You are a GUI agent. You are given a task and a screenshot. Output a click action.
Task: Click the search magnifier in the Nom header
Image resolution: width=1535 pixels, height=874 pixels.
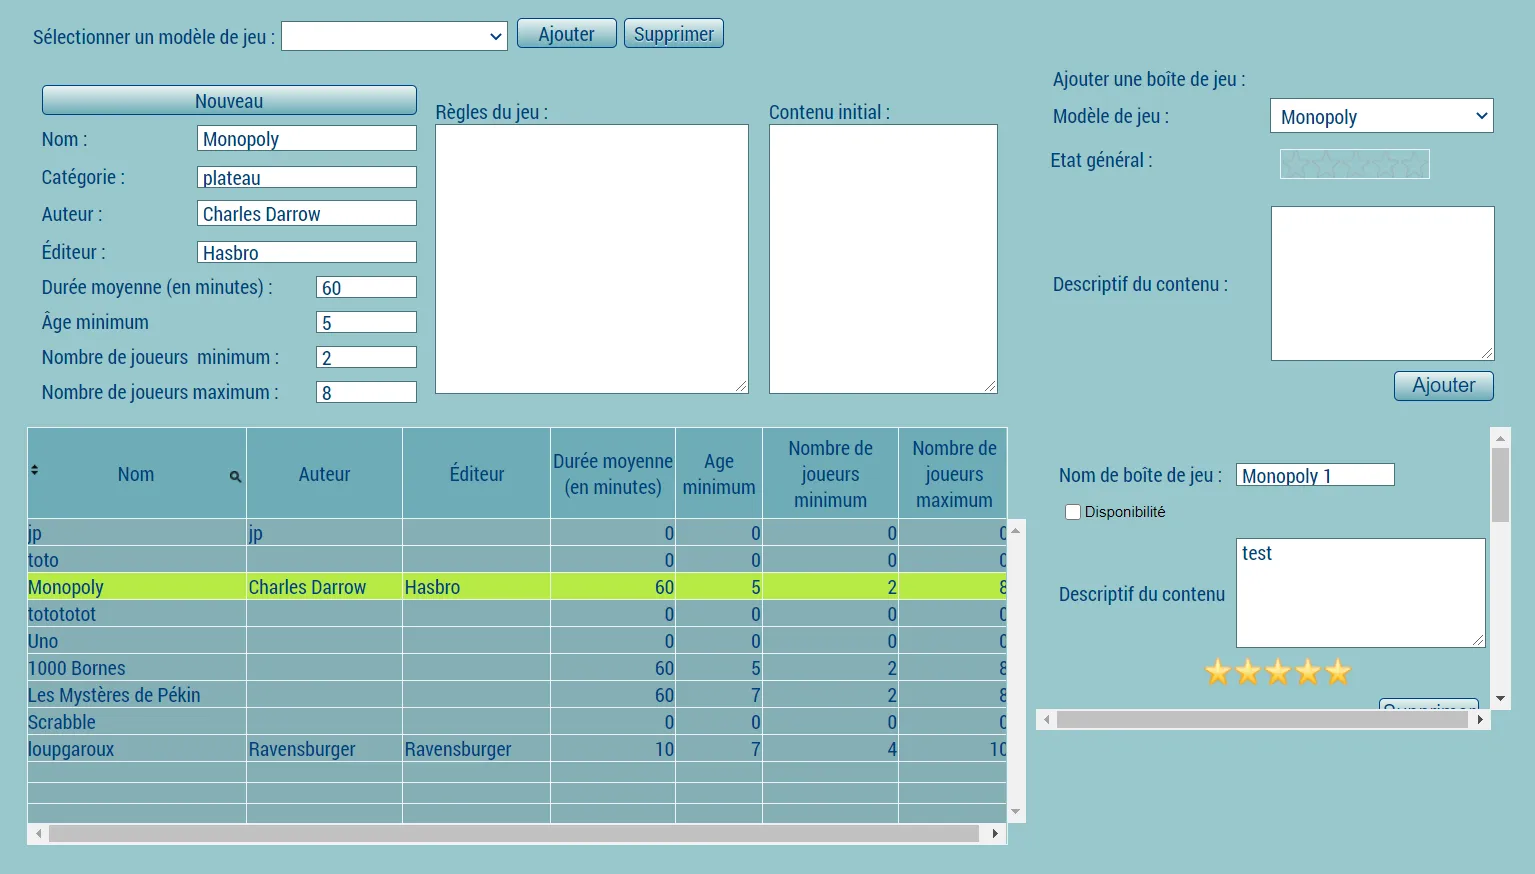pyautogui.click(x=235, y=476)
